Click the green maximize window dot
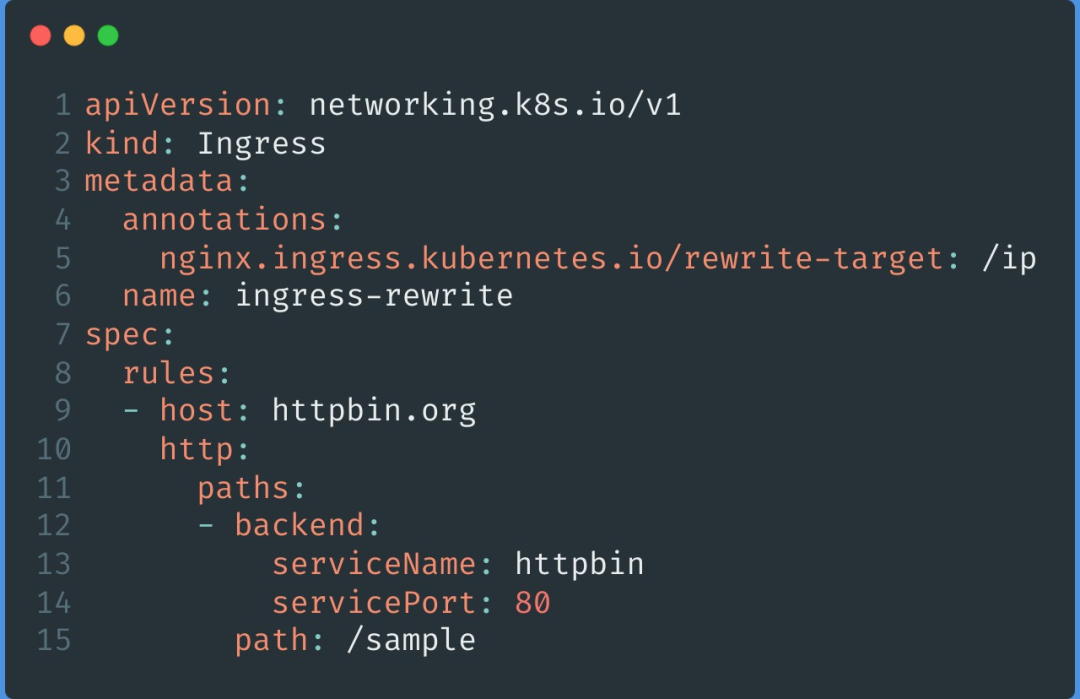Screen dimensions: 1080x699 (108, 35)
